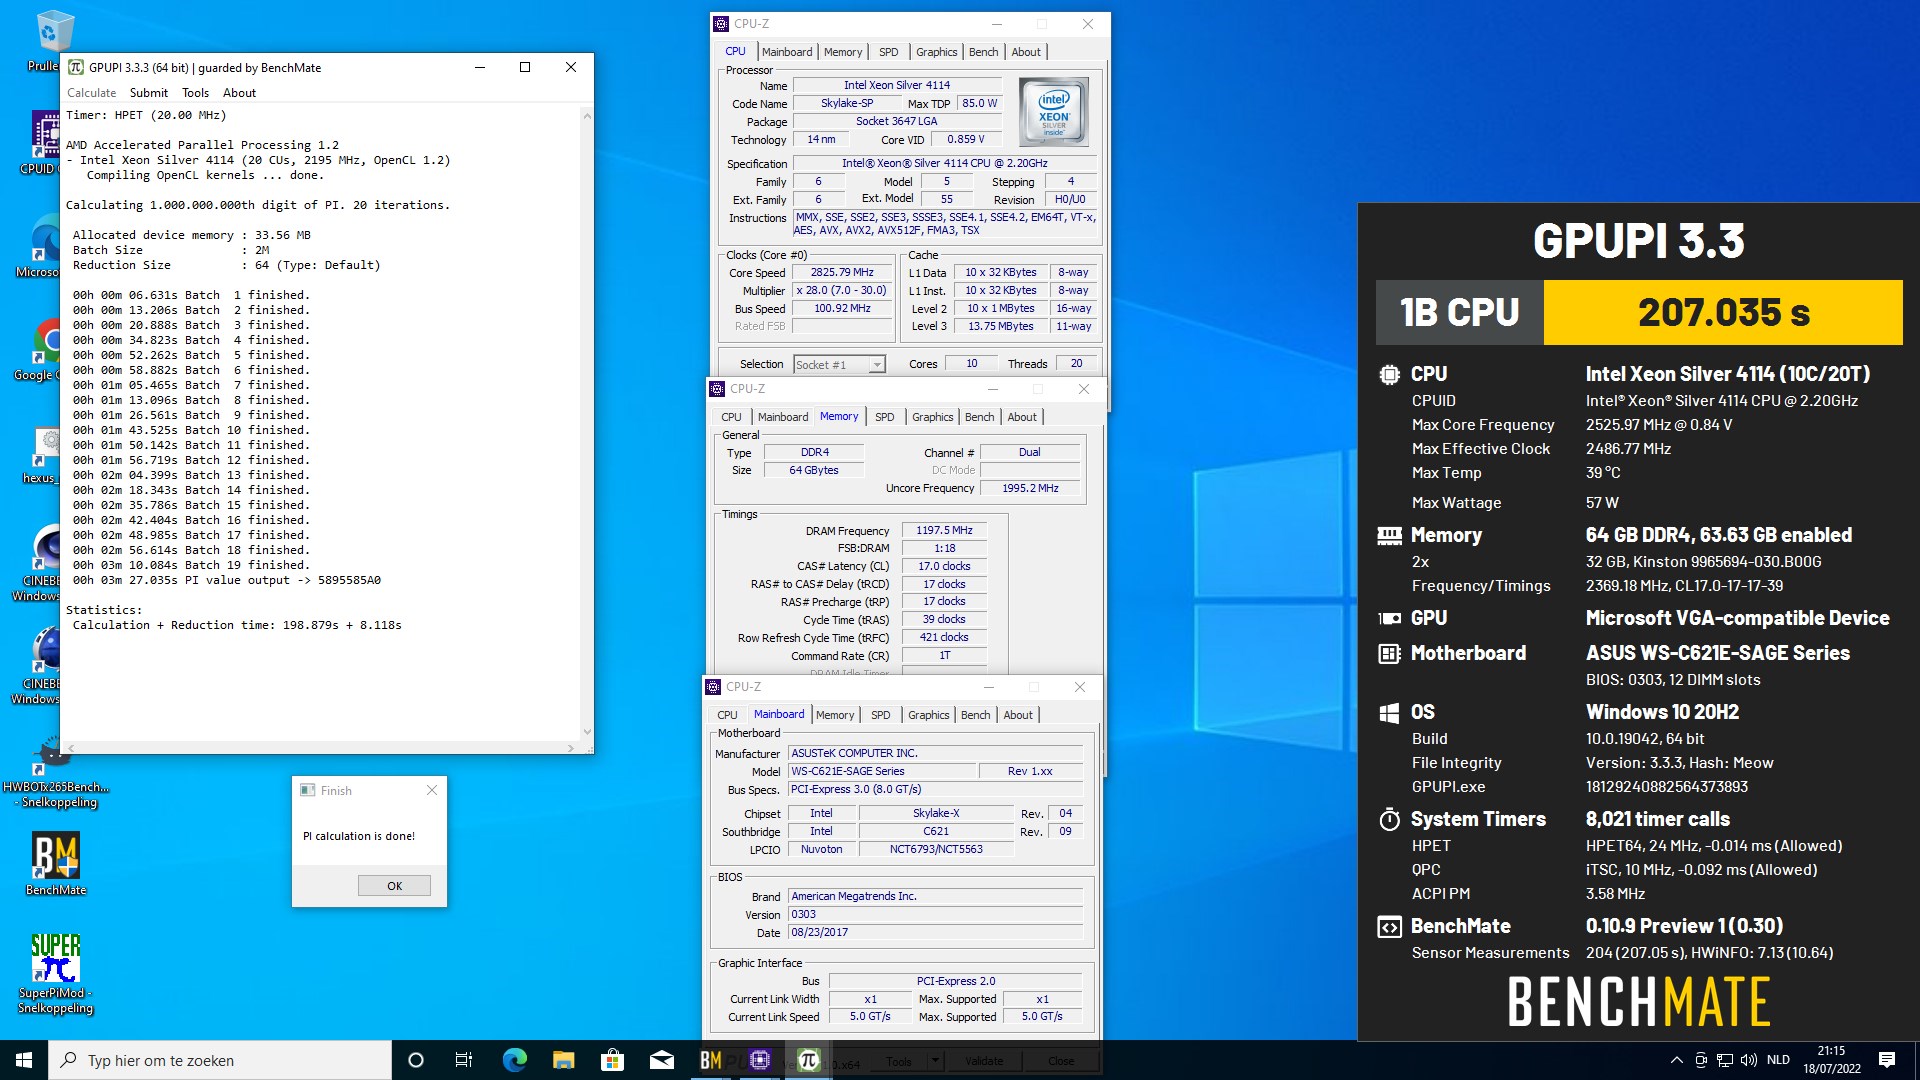Open the Calculate menu in GPUPI

[x=91, y=93]
